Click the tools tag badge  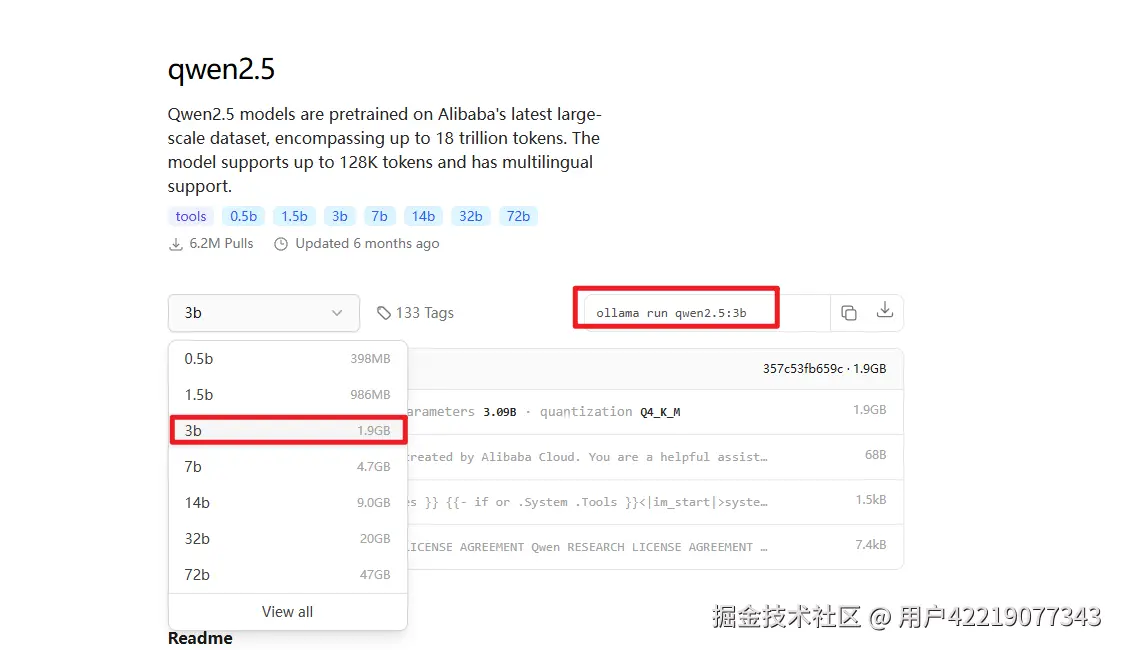(x=191, y=216)
